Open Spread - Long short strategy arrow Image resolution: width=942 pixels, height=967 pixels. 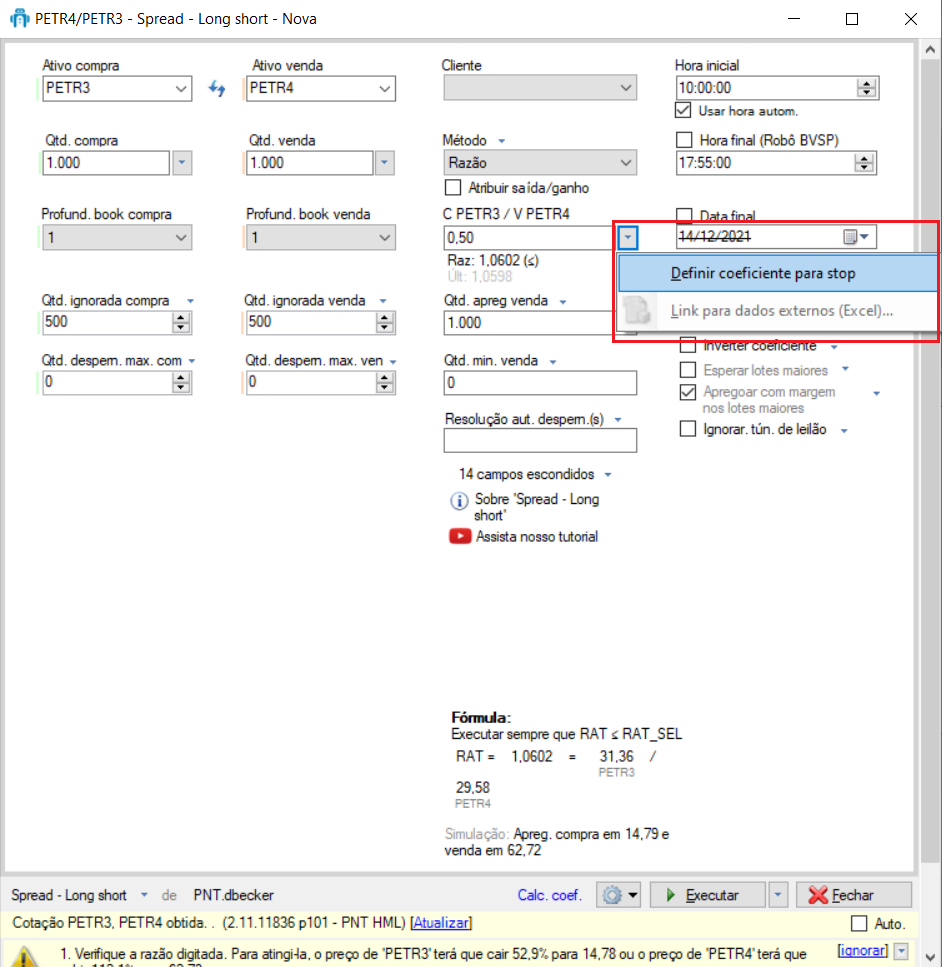[x=144, y=894]
